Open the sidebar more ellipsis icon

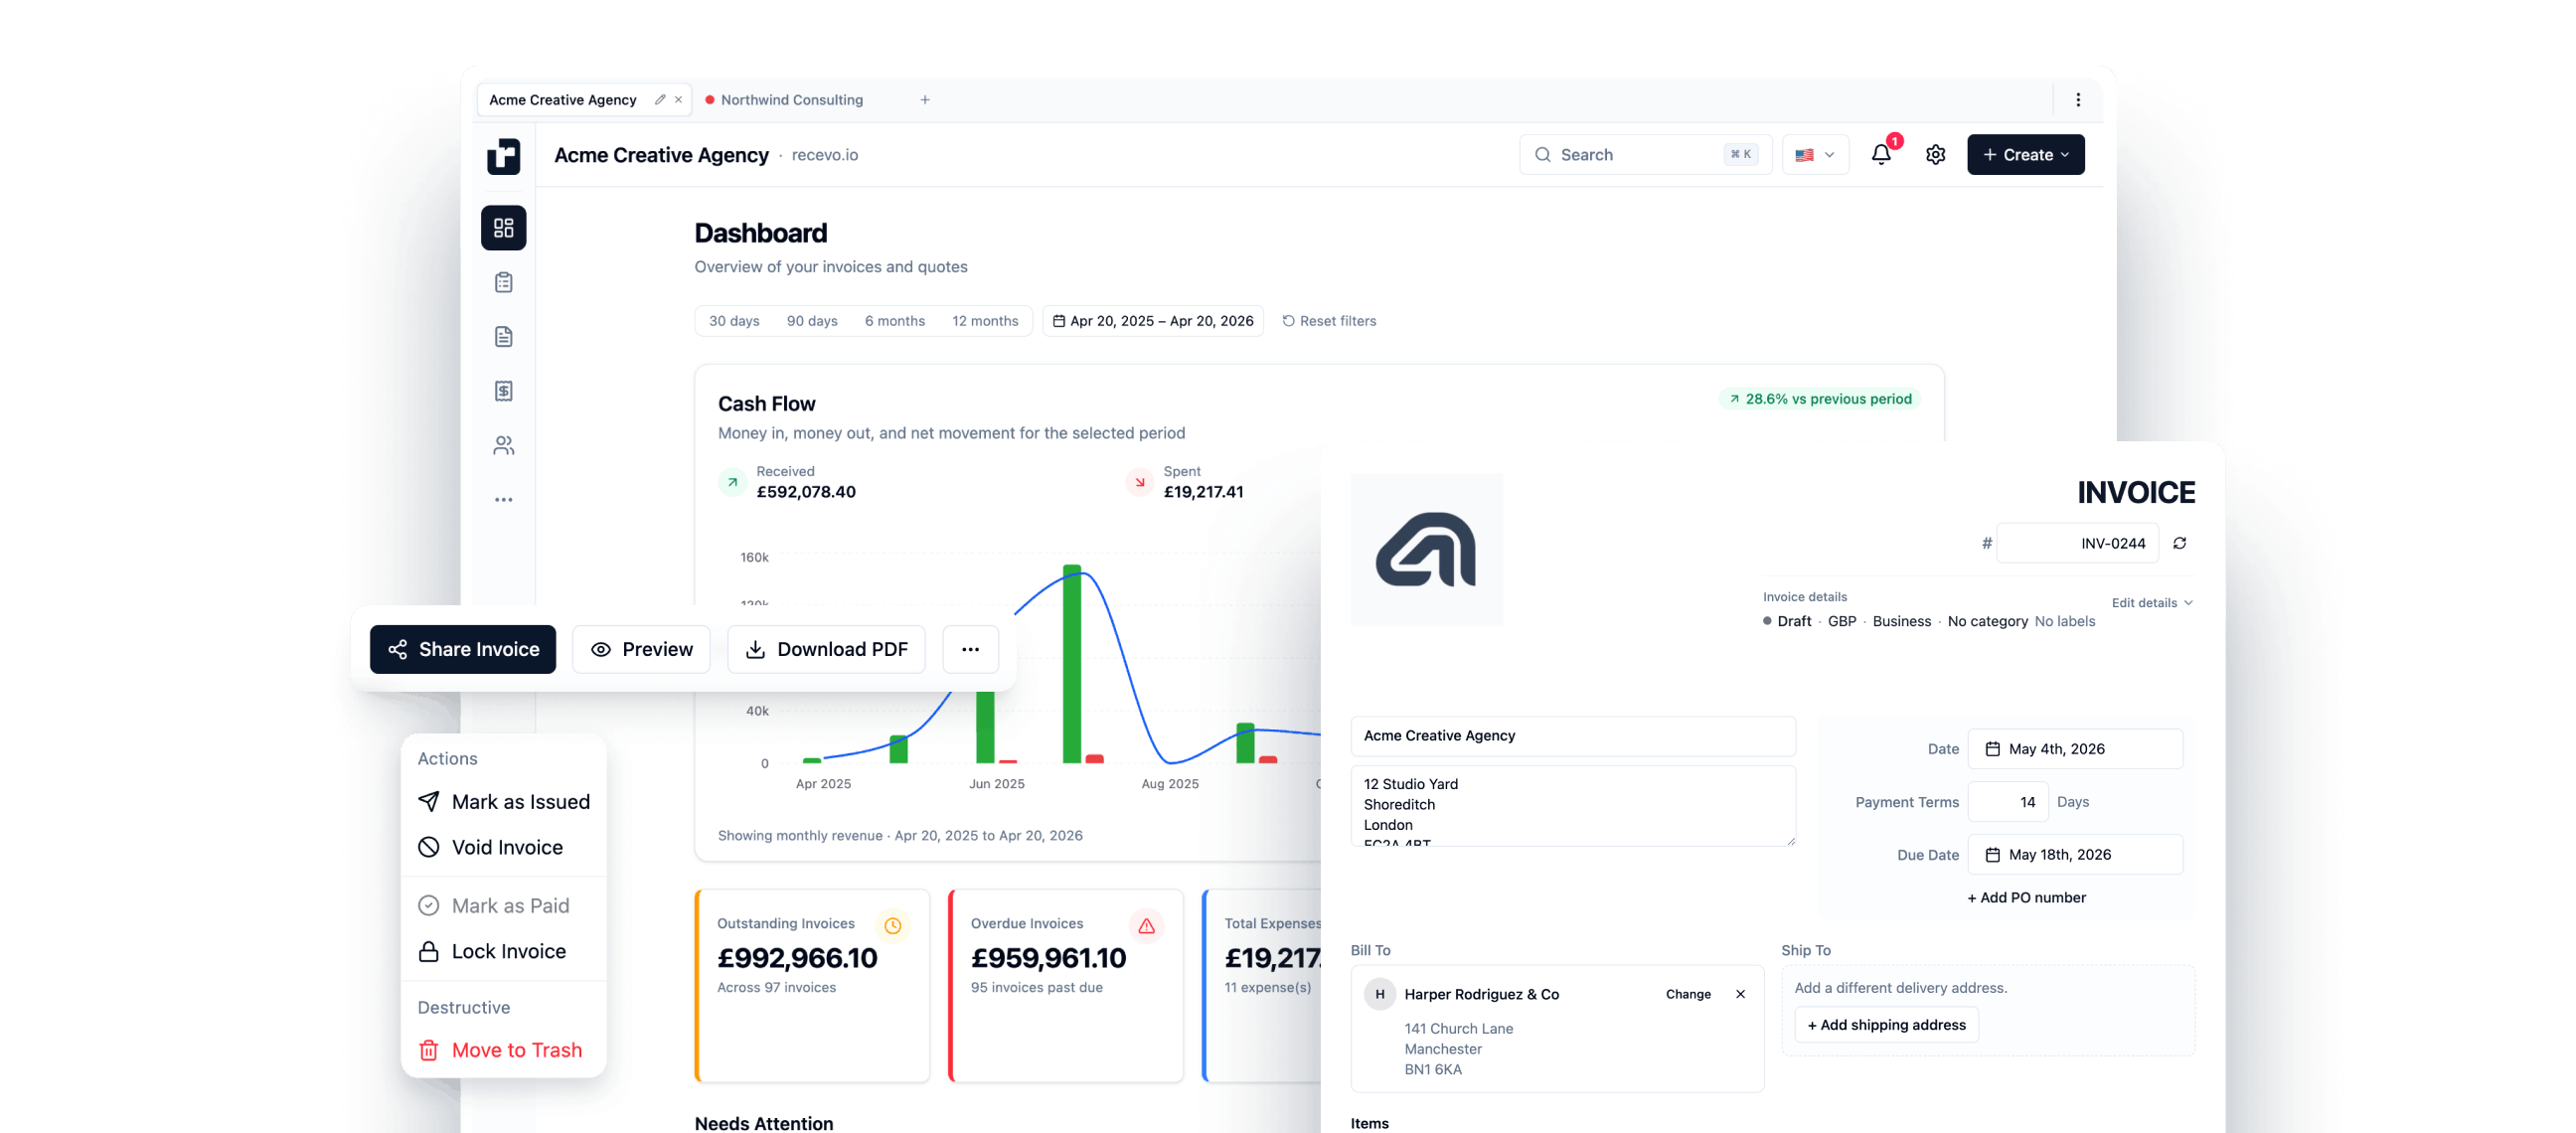[x=503, y=499]
